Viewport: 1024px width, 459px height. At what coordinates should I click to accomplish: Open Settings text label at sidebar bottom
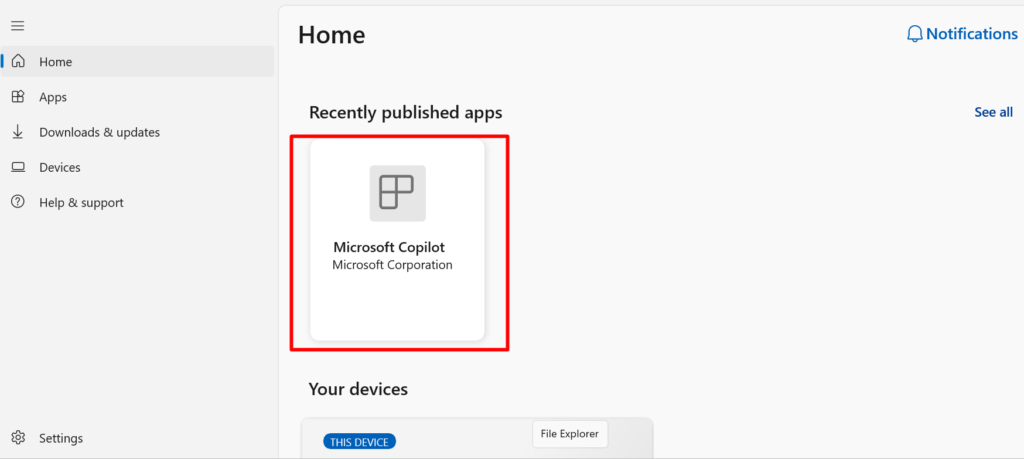[61, 438]
